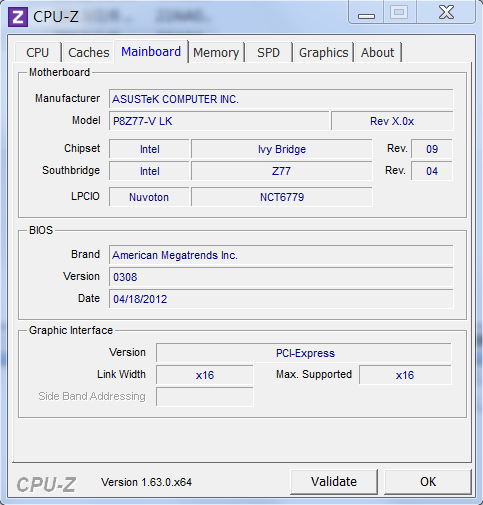Click the BIOS version 0308 field

point(281,277)
